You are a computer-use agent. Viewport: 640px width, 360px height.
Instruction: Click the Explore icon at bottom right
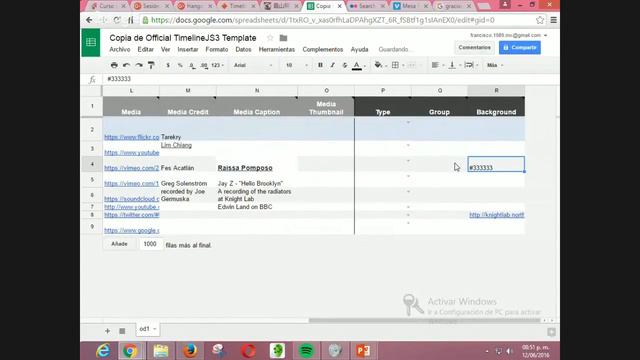[551, 332]
